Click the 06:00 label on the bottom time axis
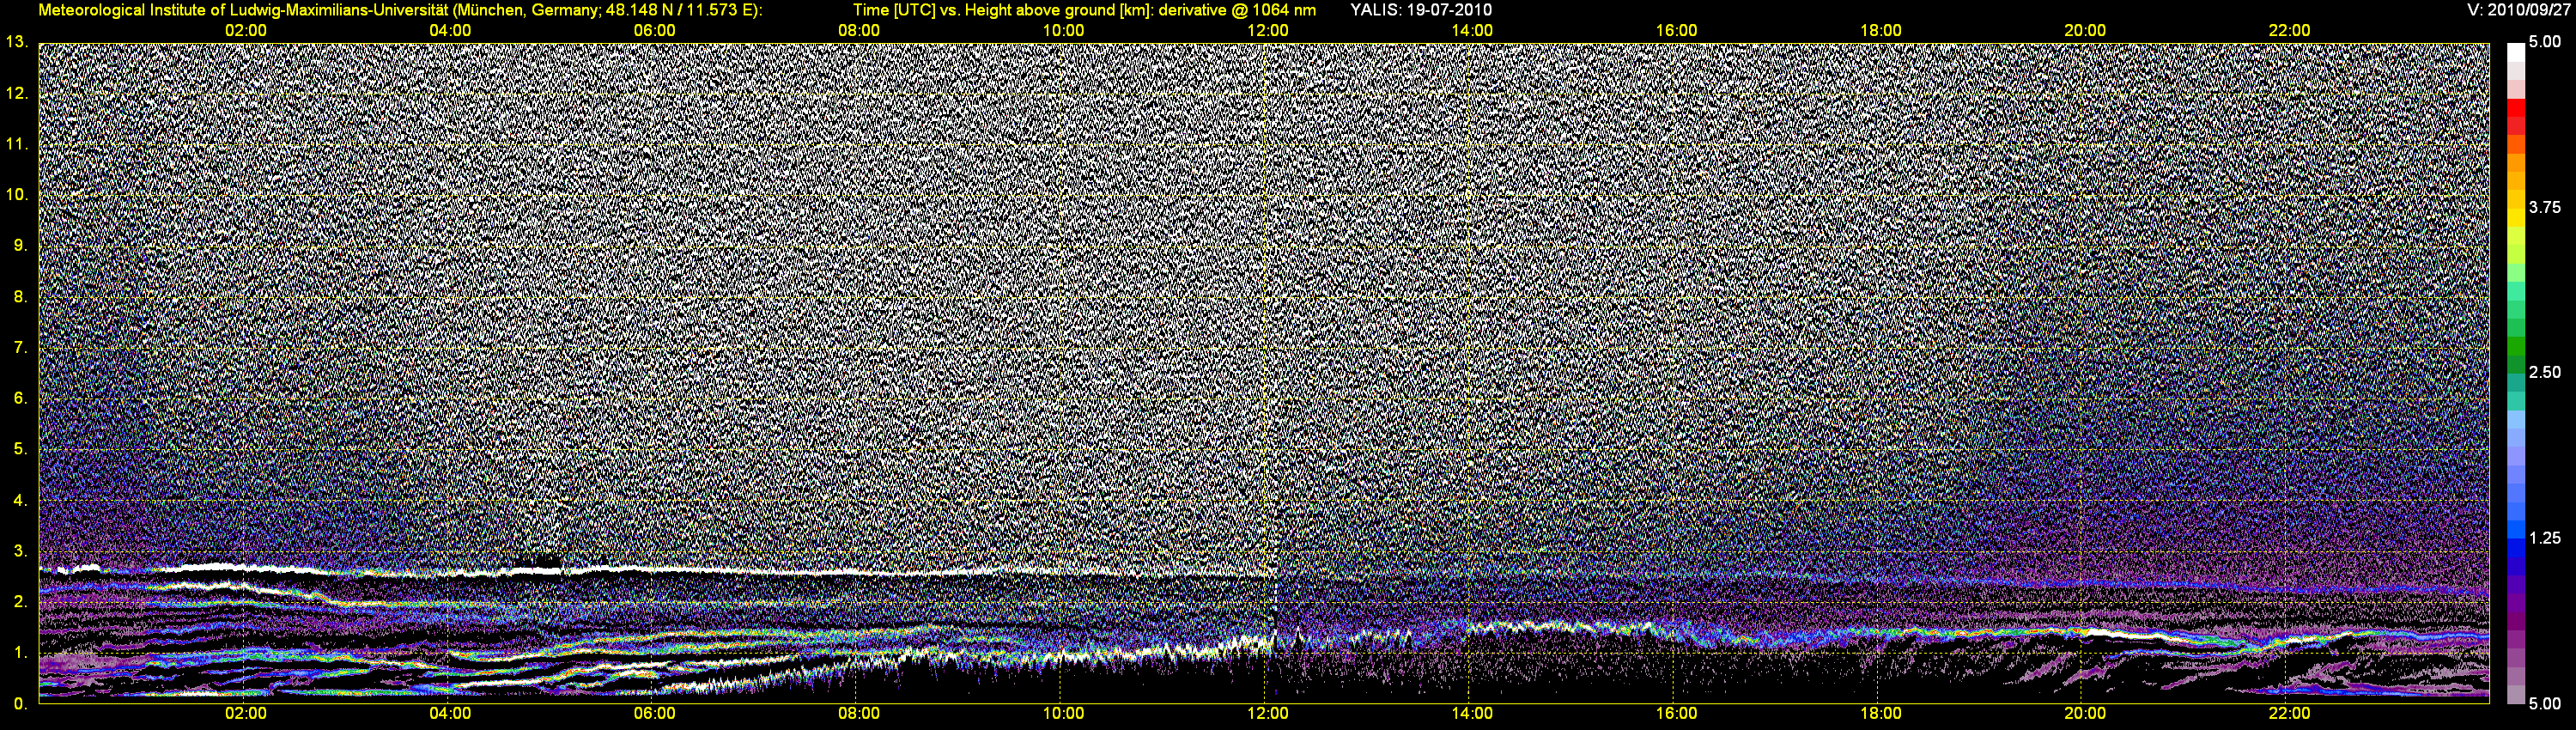Image resolution: width=2576 pixels, height=730 pixels. tap(654, 714)
